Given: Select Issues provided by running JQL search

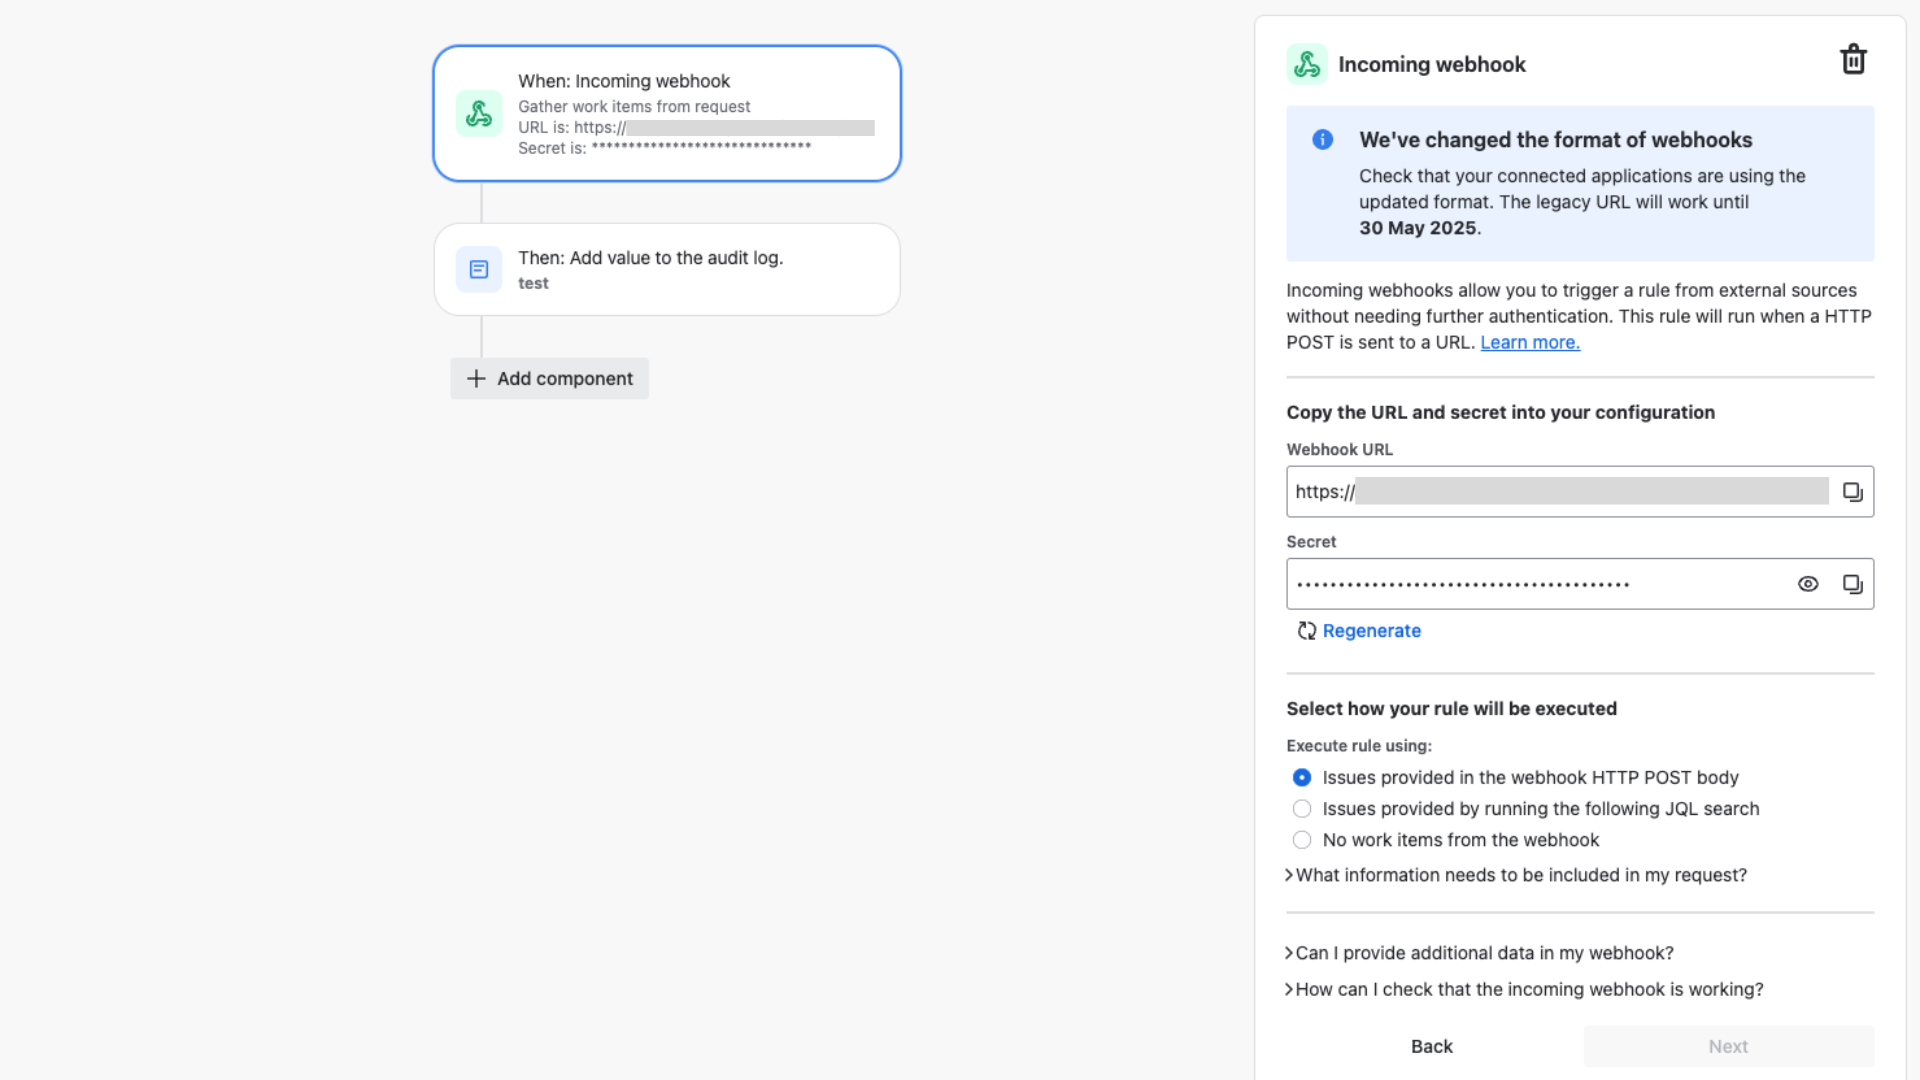Looking at the screenshot, I should click(x=1302, y=808).
